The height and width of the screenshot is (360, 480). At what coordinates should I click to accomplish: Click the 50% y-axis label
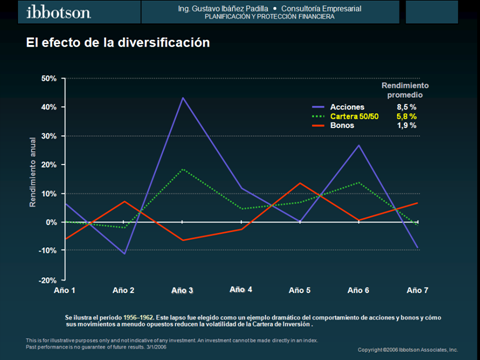49,79
